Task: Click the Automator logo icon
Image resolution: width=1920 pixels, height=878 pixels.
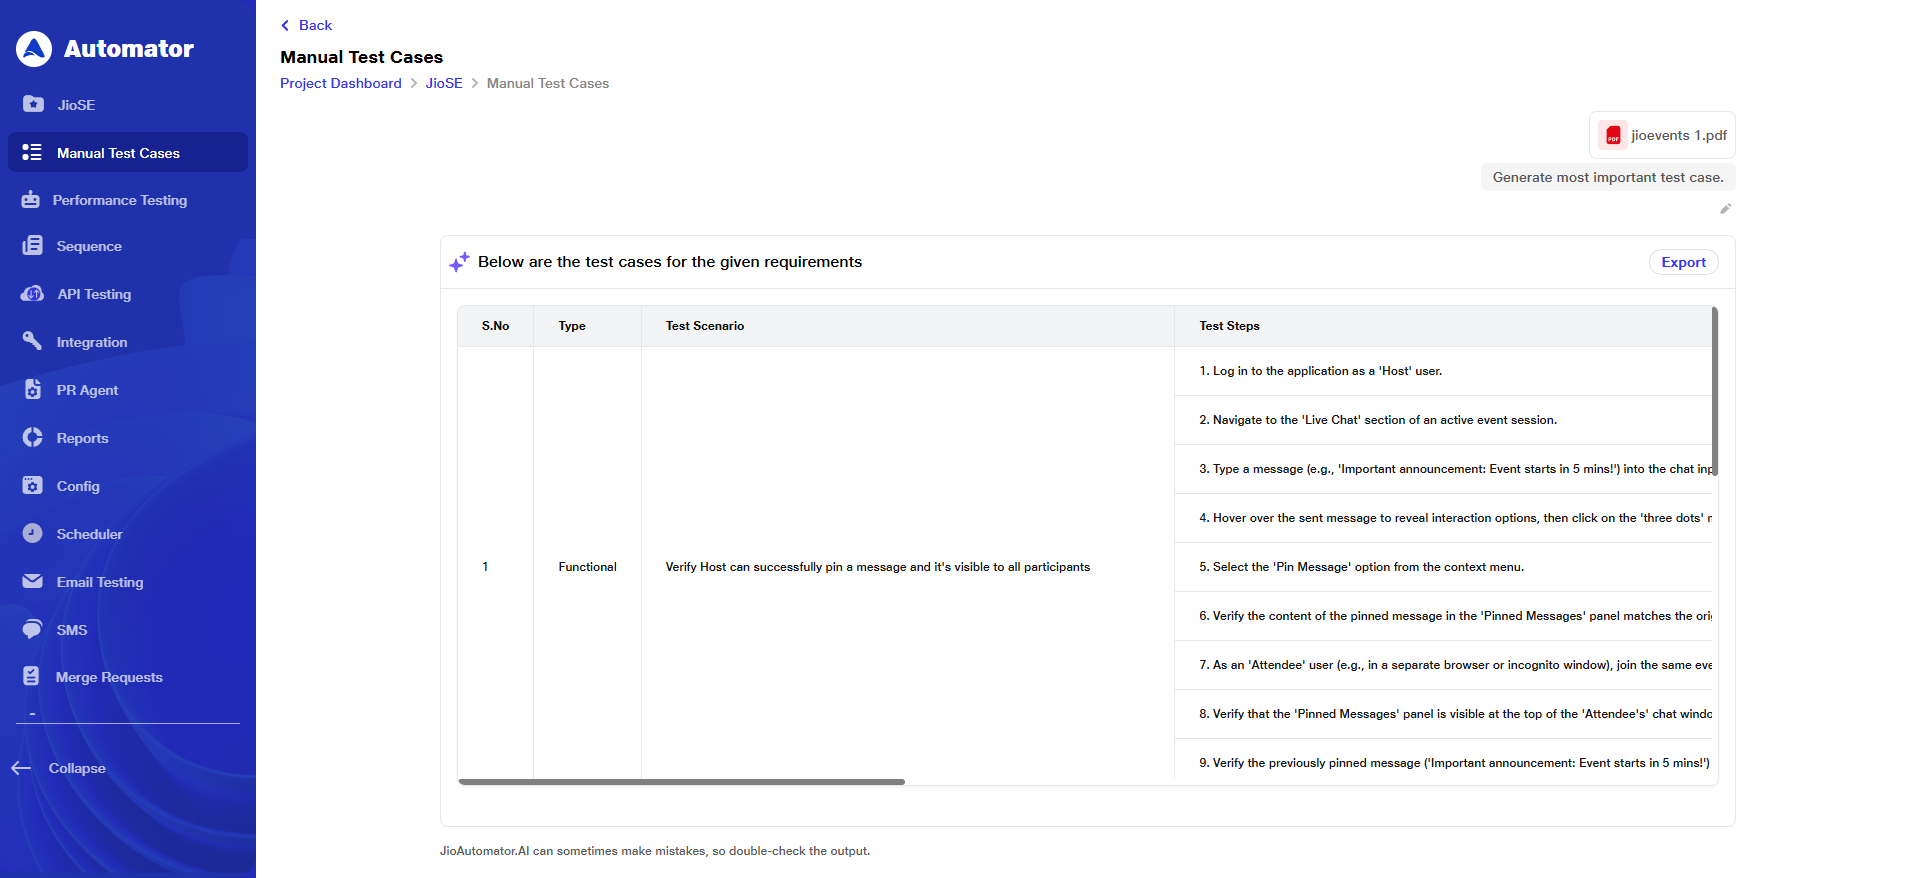Action: (34, 49)
